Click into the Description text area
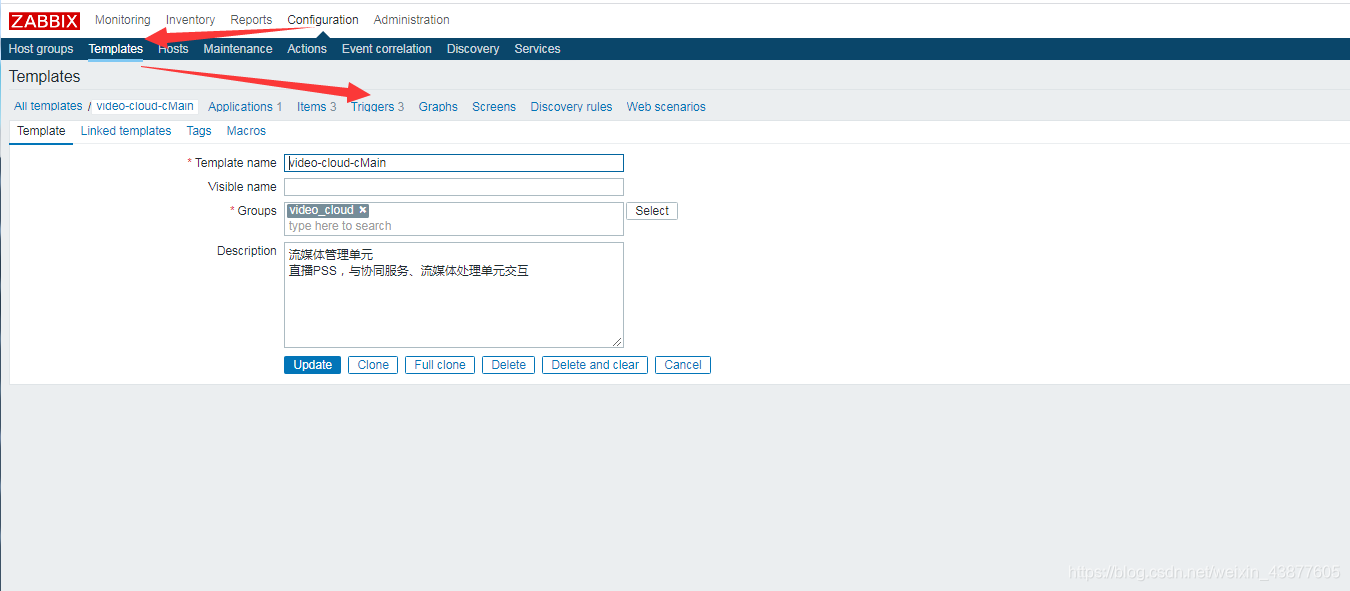The width and height of the screenshot is (1350, 591). (454, 295)
